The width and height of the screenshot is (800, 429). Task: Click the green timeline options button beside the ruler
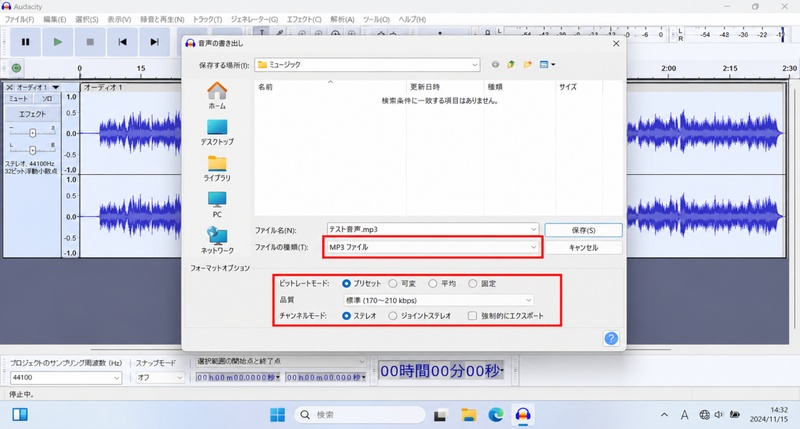tap(16, 68)
